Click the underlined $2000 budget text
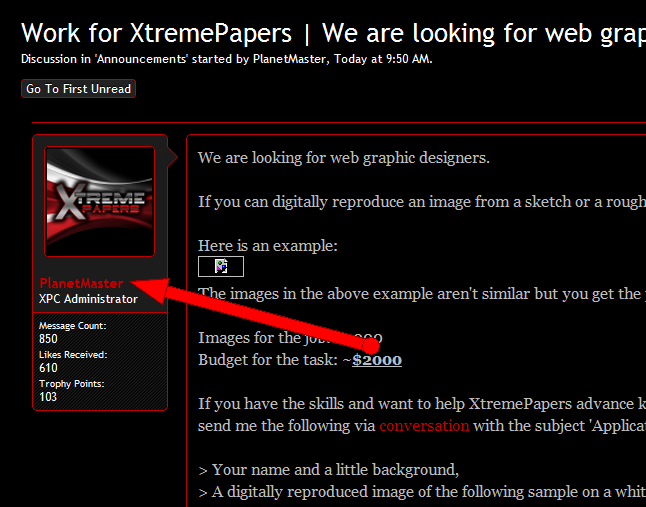The width and height of the screenshot is (646, 507). coord(377,360)
